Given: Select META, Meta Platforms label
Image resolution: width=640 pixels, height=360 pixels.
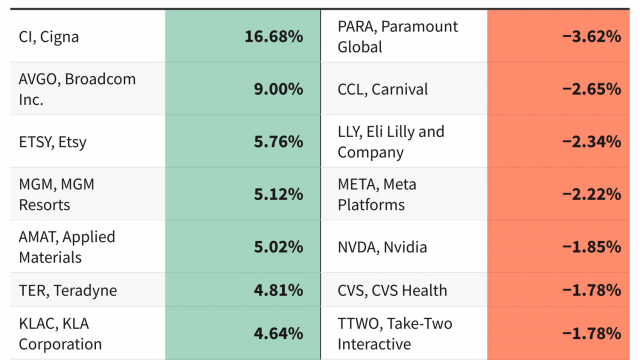Looking at the screenshot, I should click(x=377, y=194).
